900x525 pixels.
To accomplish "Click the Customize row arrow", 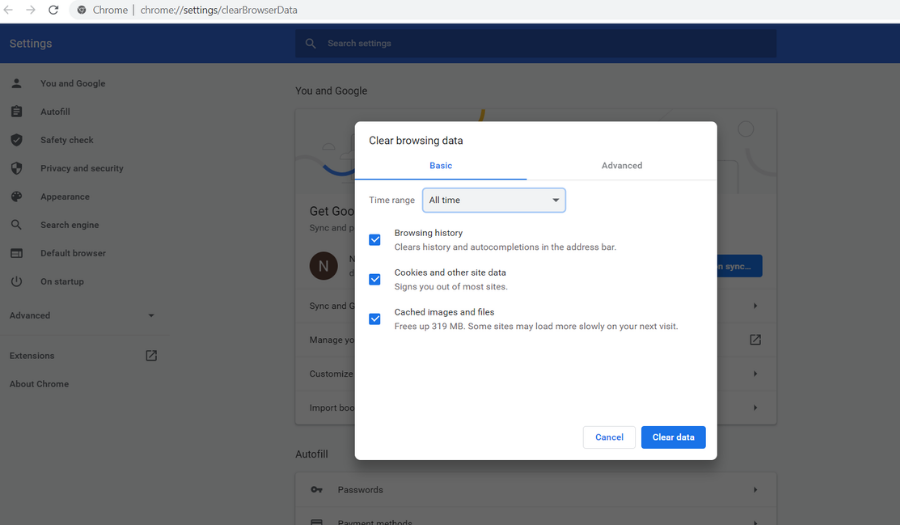I will (755, 374).
